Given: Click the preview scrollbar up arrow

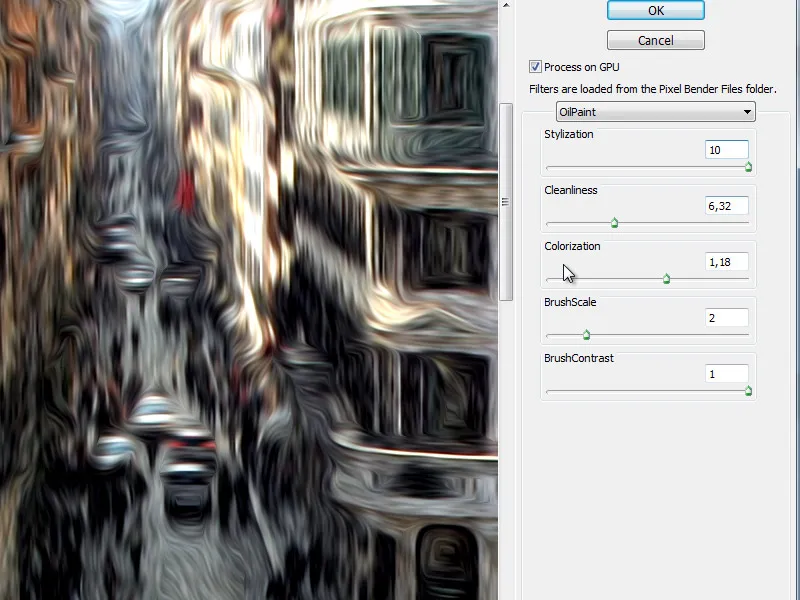Looking at the screenshot, I should pyautogui.click(x=506, y=6).
